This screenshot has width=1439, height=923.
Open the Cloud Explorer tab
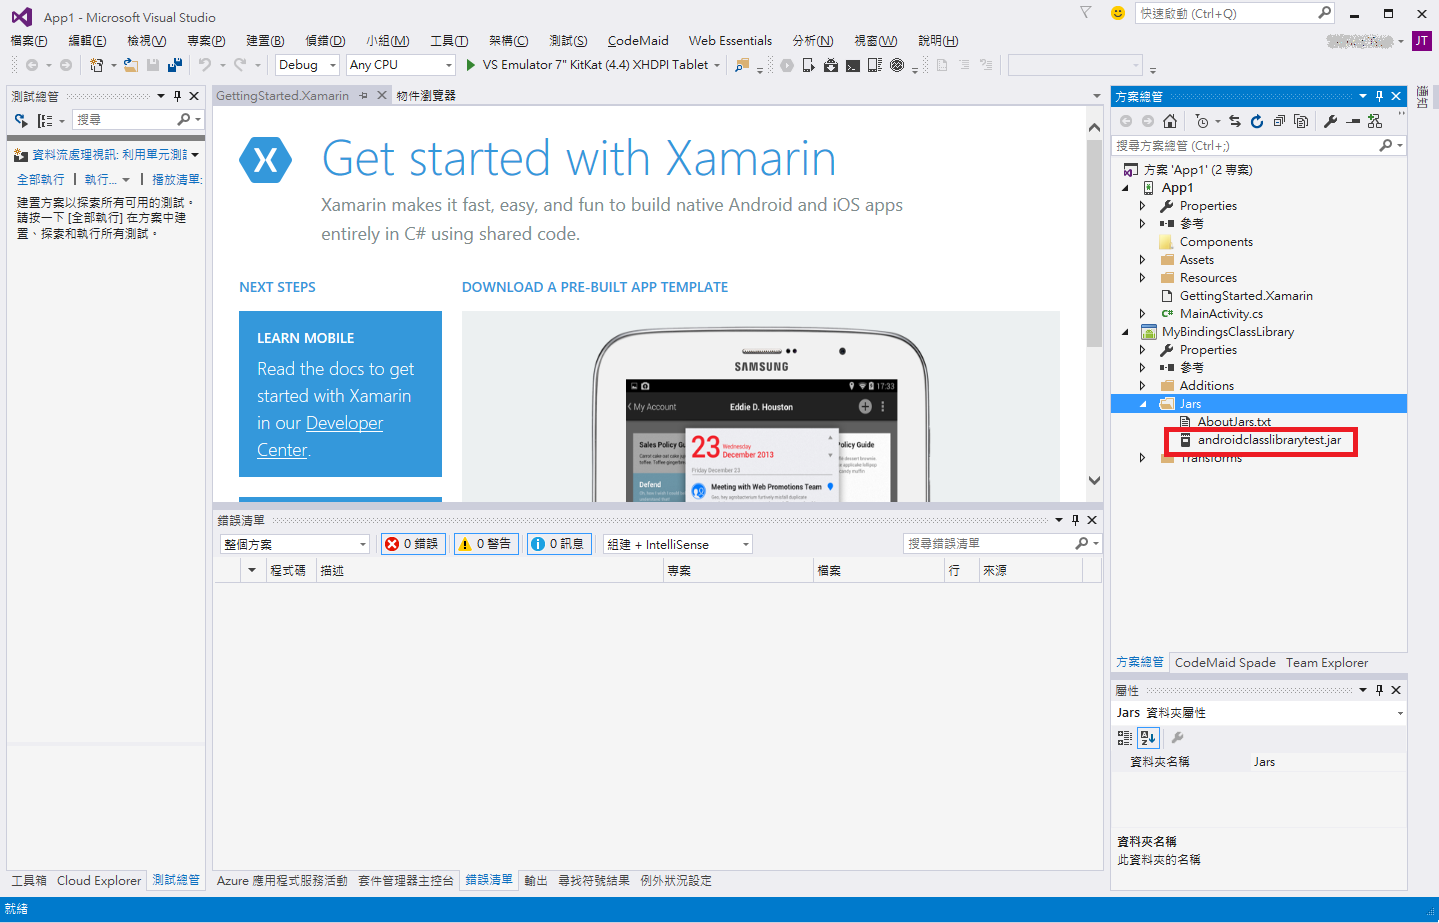99,881
